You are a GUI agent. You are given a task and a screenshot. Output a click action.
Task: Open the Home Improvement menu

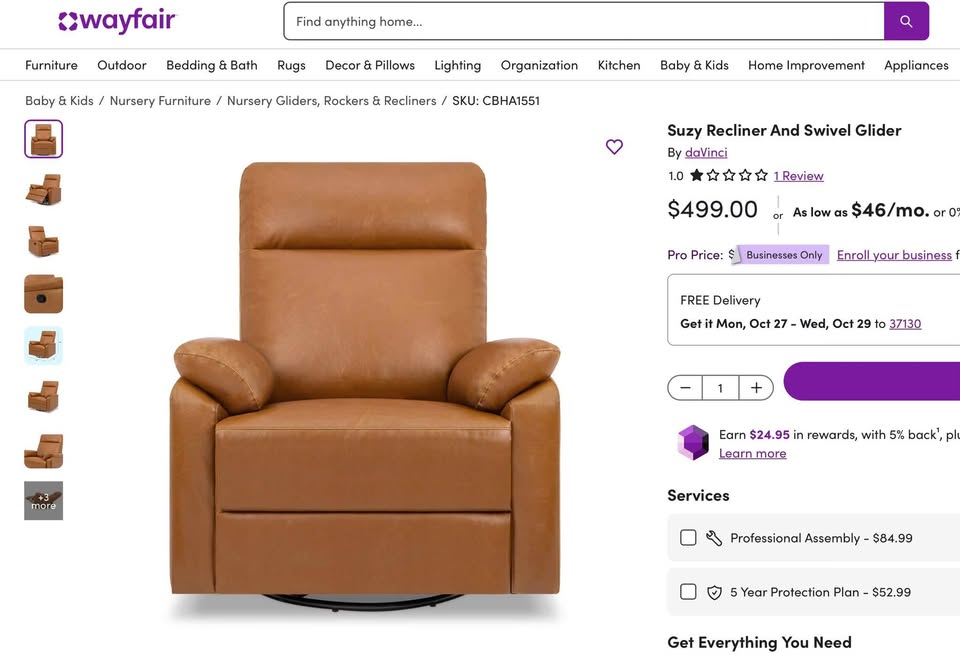806,65
